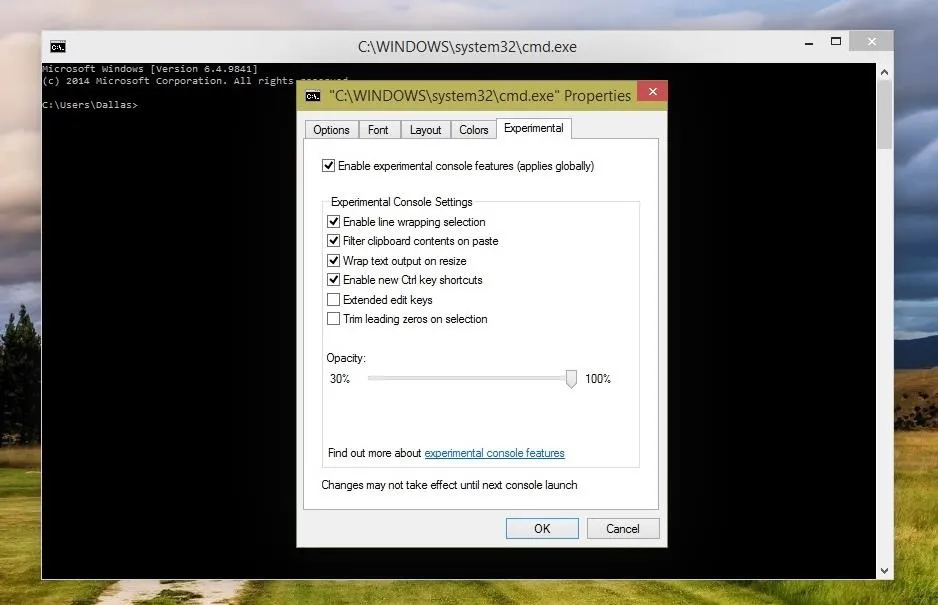Check Trim leading zeros on selection
938x605 pixels.
click(333, 318)
